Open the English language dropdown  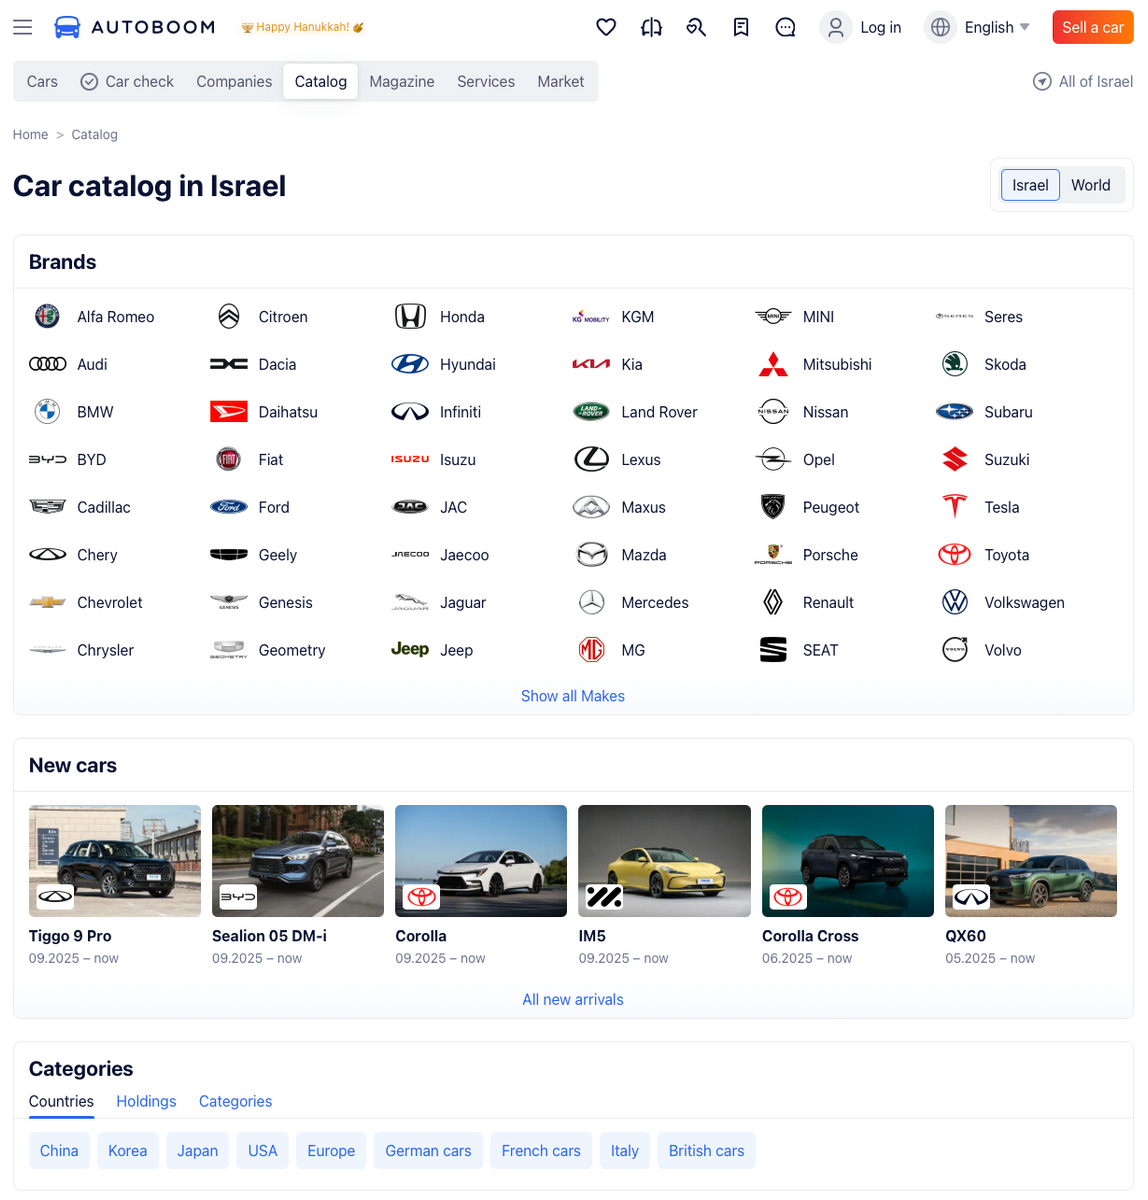(997, 27)
